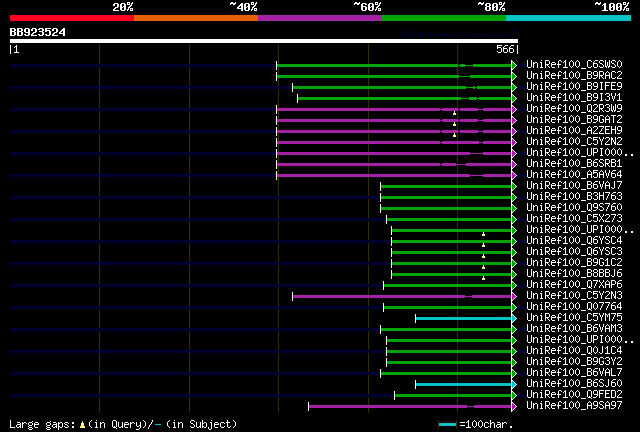The width and height of the screenshot is (640, 432).
Task: Click the red 20% identity legend segment
Action: (x=72, y=18)
